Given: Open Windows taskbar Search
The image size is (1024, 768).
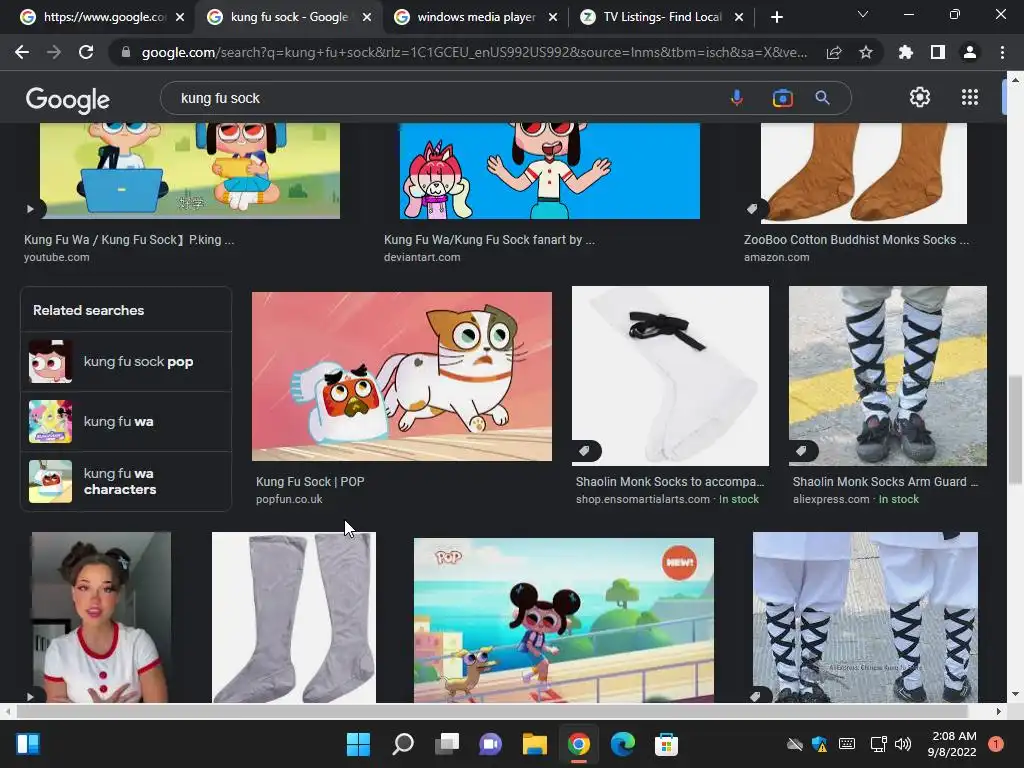Looking at the screenshot, I should coord(402,744).
